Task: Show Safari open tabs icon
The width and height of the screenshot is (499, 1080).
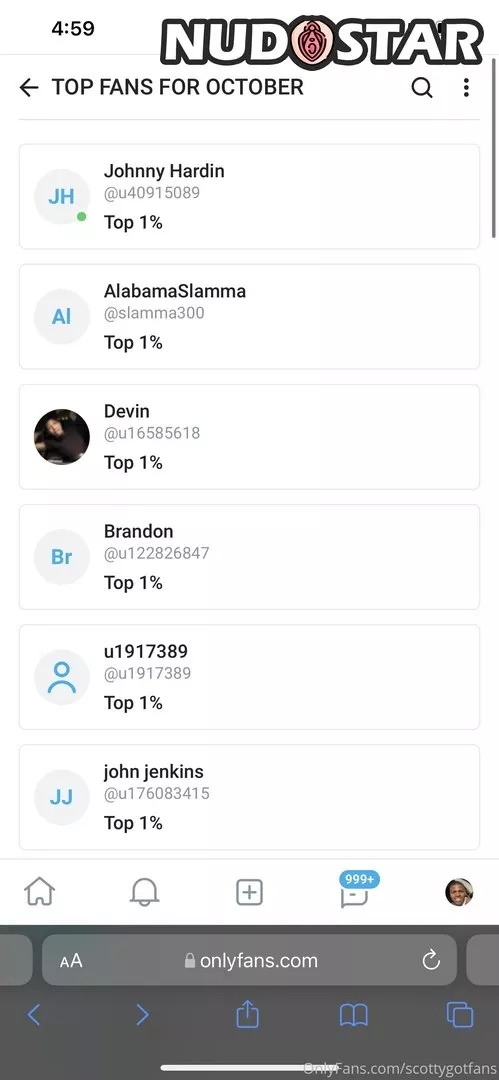Action: pos(460,1015)
